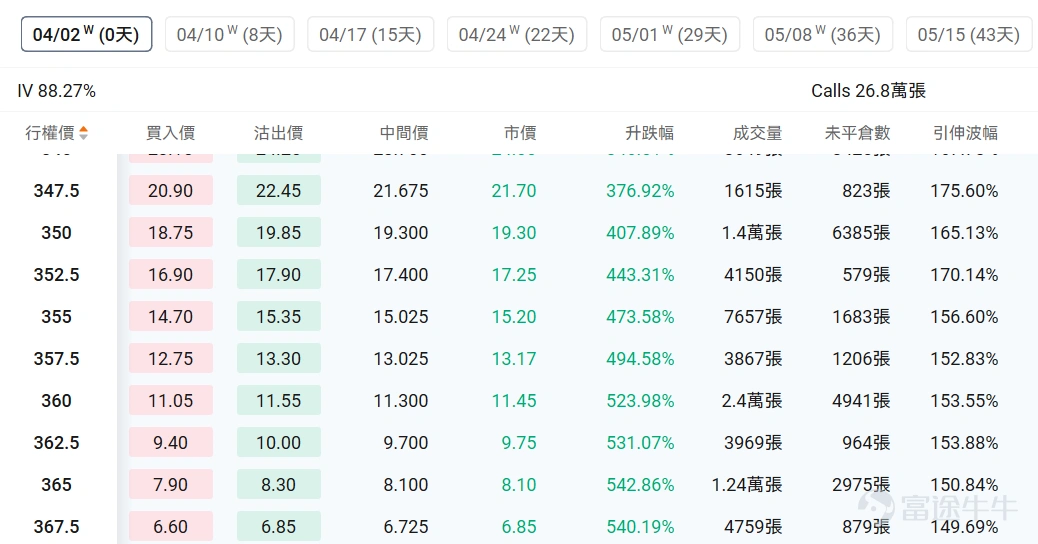Select the 04/02 (0天) expiry tab
This screenshot has height=544, width=1038.
tap(86, 34)
